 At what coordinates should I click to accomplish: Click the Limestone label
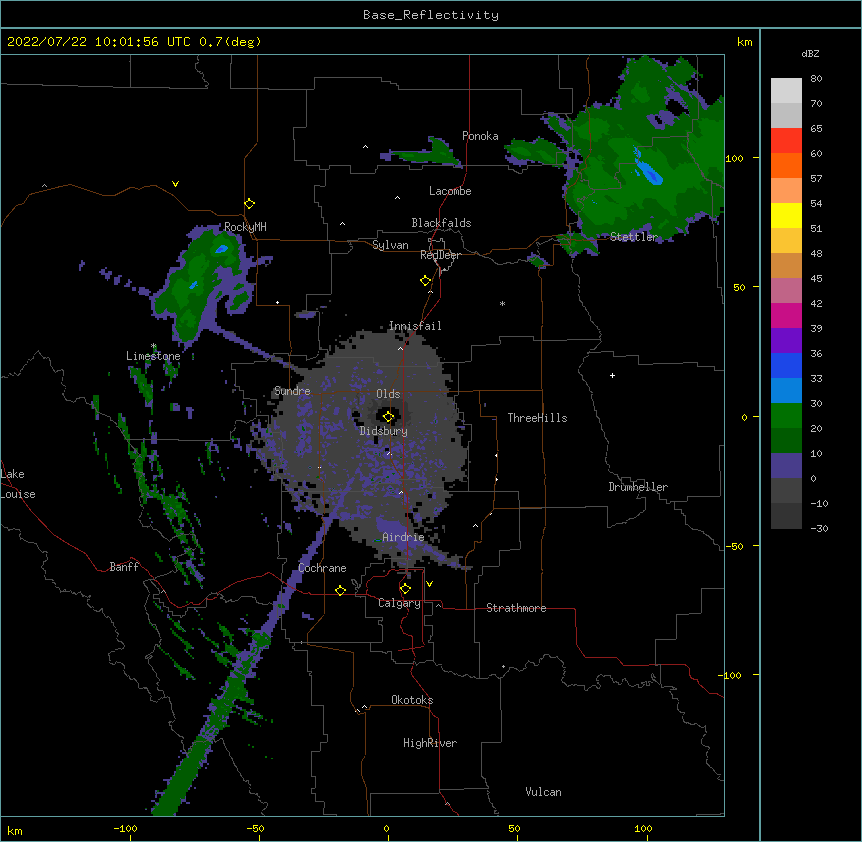click(x=153, y=356)
